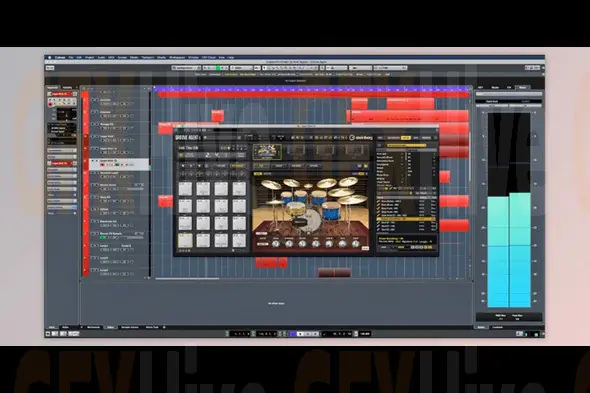Click the purple timeline ruler in project window
590x393 pixels.
pyautogui.click(x=312, y=89)
